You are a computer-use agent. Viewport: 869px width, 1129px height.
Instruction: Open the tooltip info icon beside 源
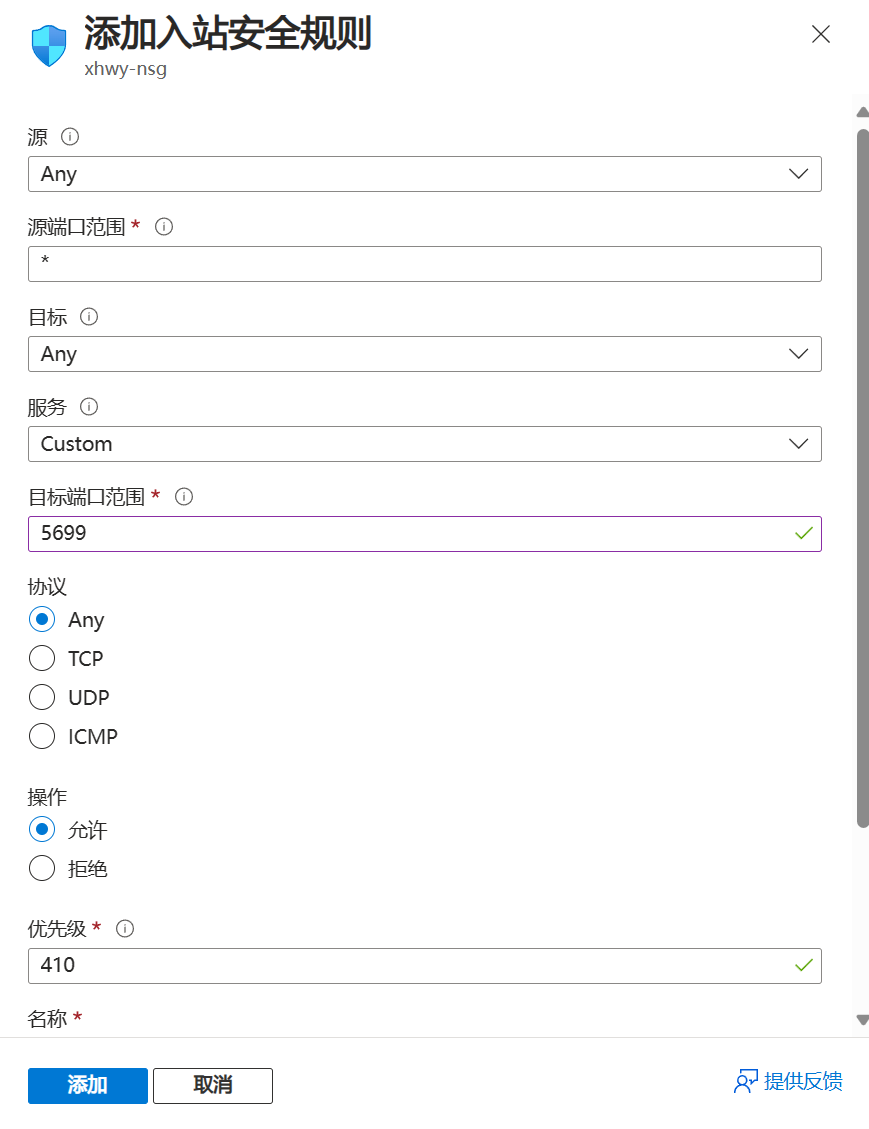coord(69,137)
